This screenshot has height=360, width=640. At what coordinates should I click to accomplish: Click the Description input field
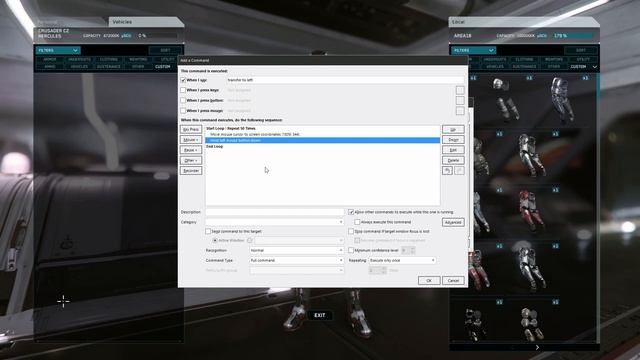[275, 212]
